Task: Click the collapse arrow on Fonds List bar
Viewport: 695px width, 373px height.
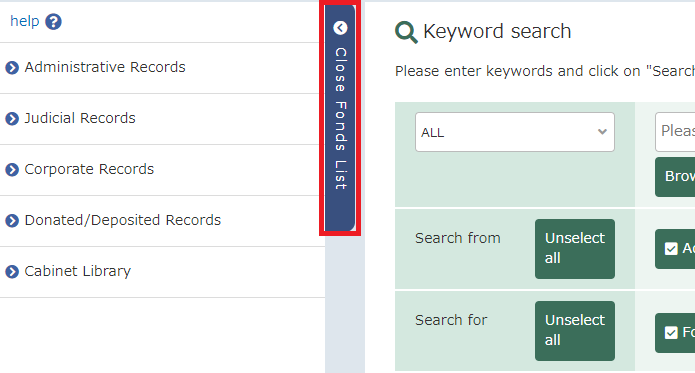Action: [340, 28]
